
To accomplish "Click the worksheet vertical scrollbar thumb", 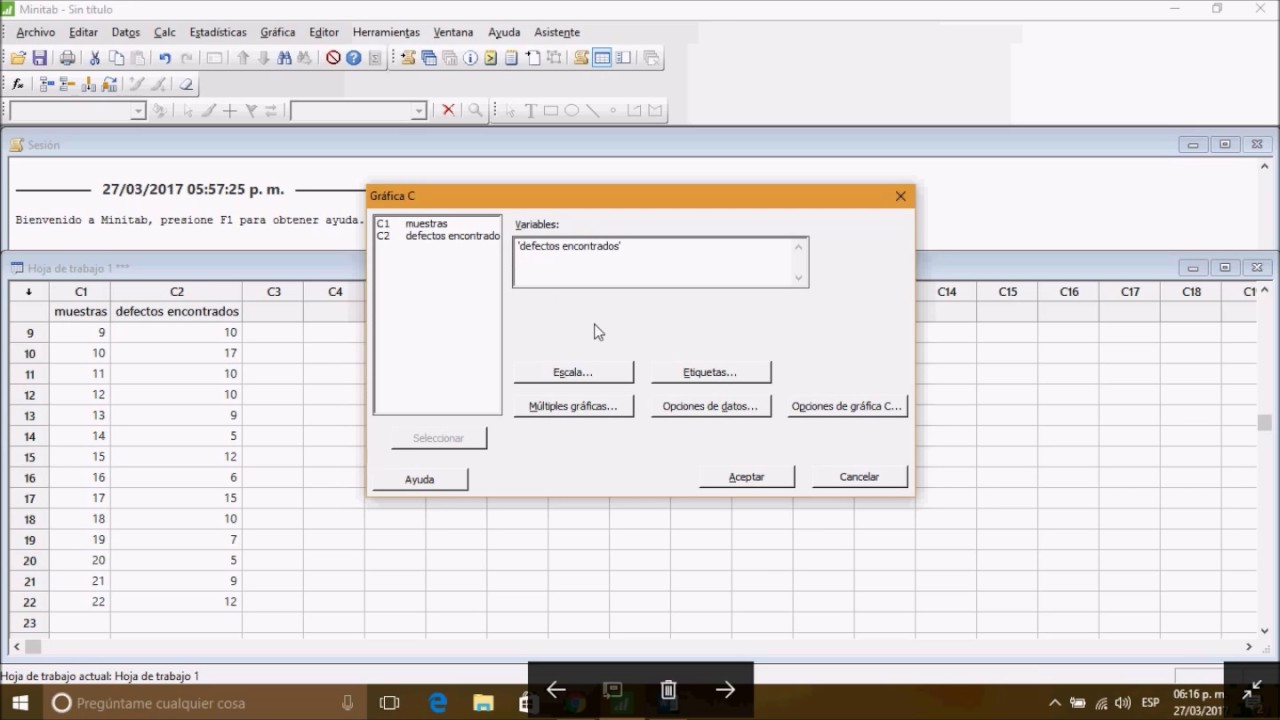I will point(1264,423).
